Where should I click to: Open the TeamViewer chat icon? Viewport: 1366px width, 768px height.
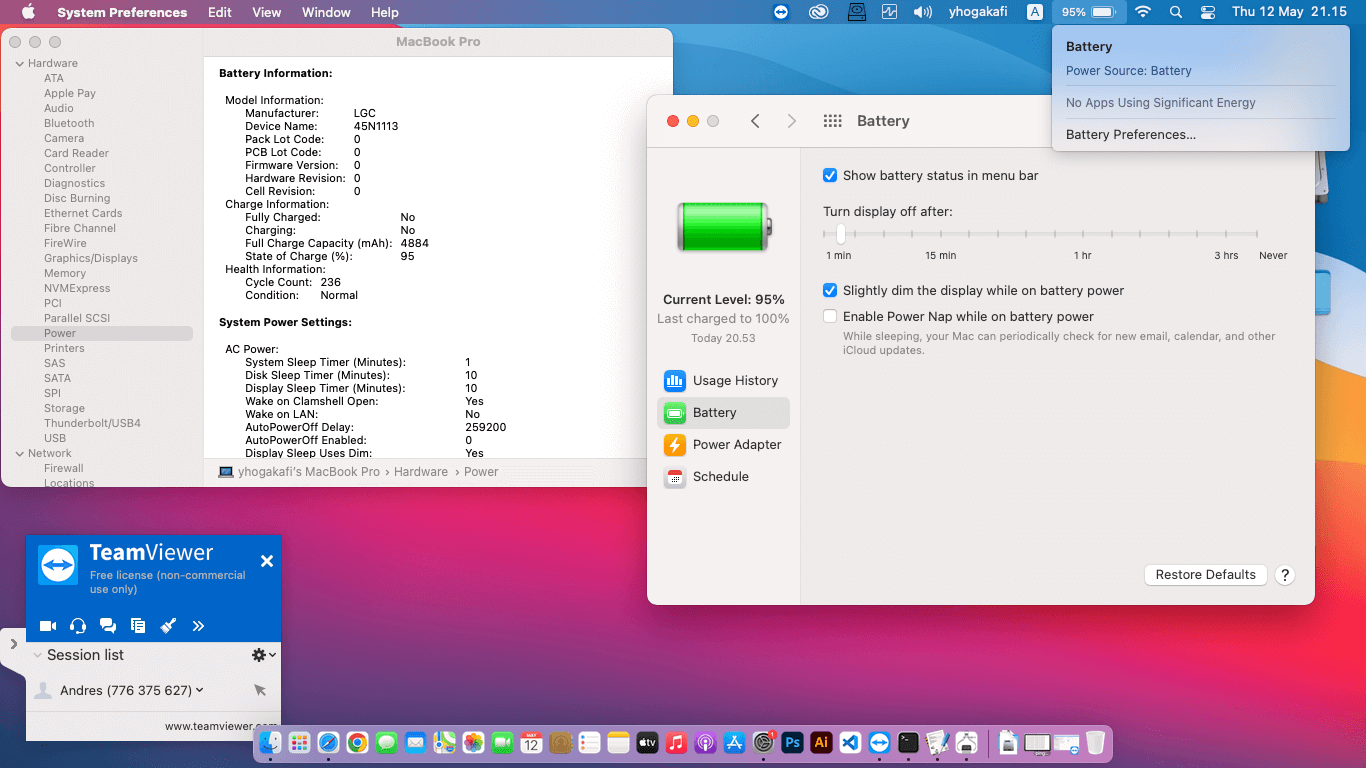108,626
